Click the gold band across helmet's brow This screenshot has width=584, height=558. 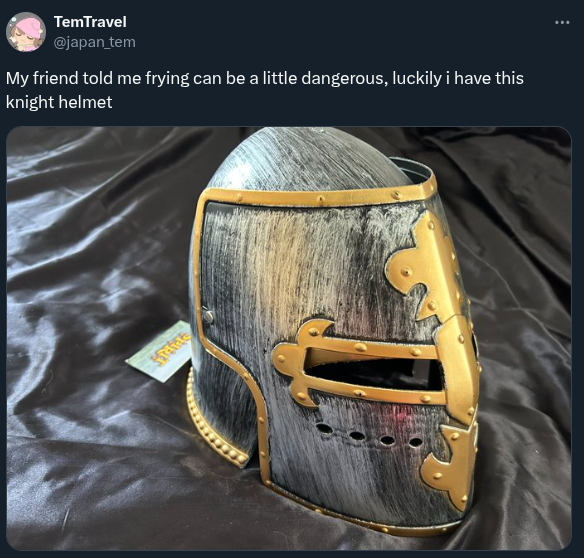(317, 197)
